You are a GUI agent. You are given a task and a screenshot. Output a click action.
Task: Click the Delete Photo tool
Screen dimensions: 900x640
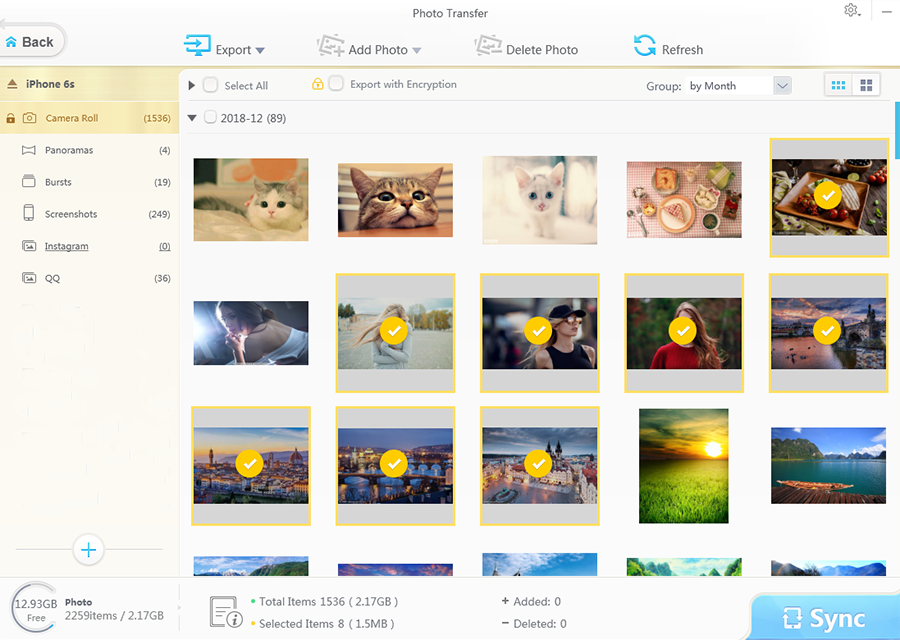tap(526, 46)
